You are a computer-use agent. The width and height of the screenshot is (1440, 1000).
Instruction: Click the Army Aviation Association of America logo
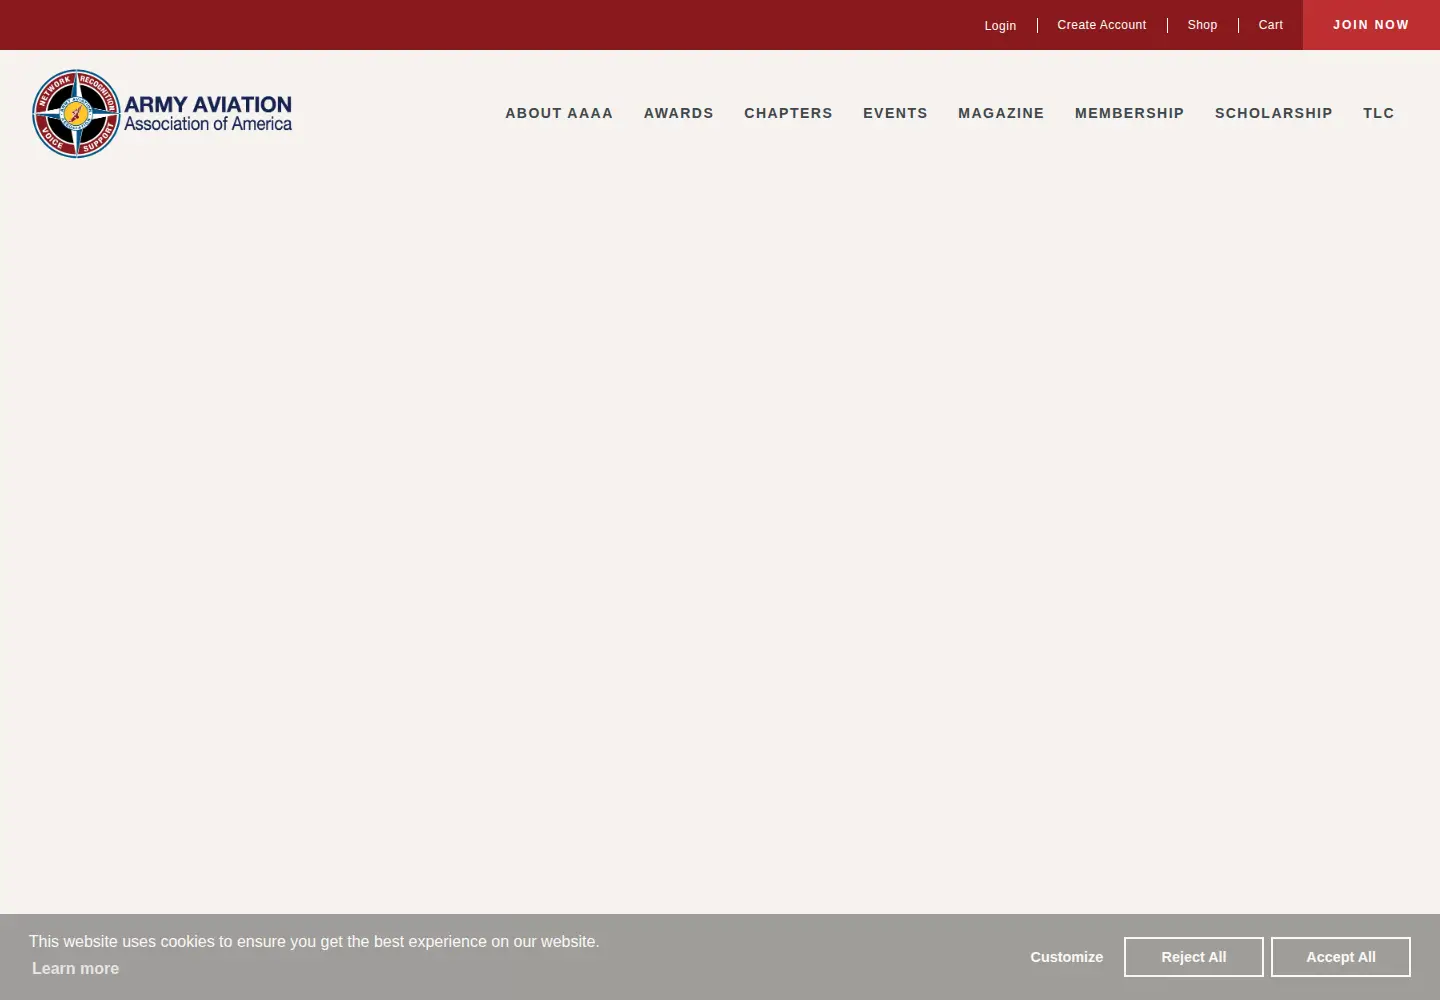162,114
